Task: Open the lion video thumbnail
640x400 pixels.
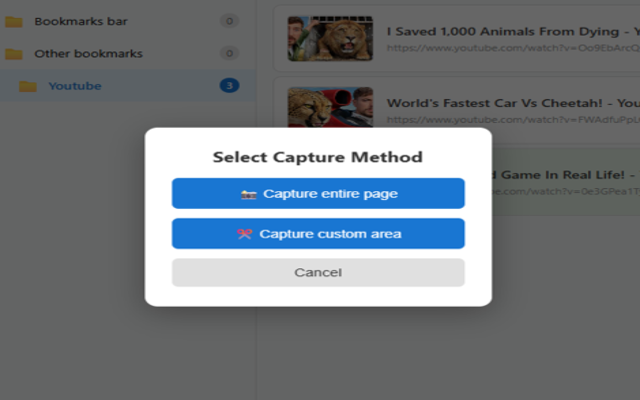Action: point(330,38)
